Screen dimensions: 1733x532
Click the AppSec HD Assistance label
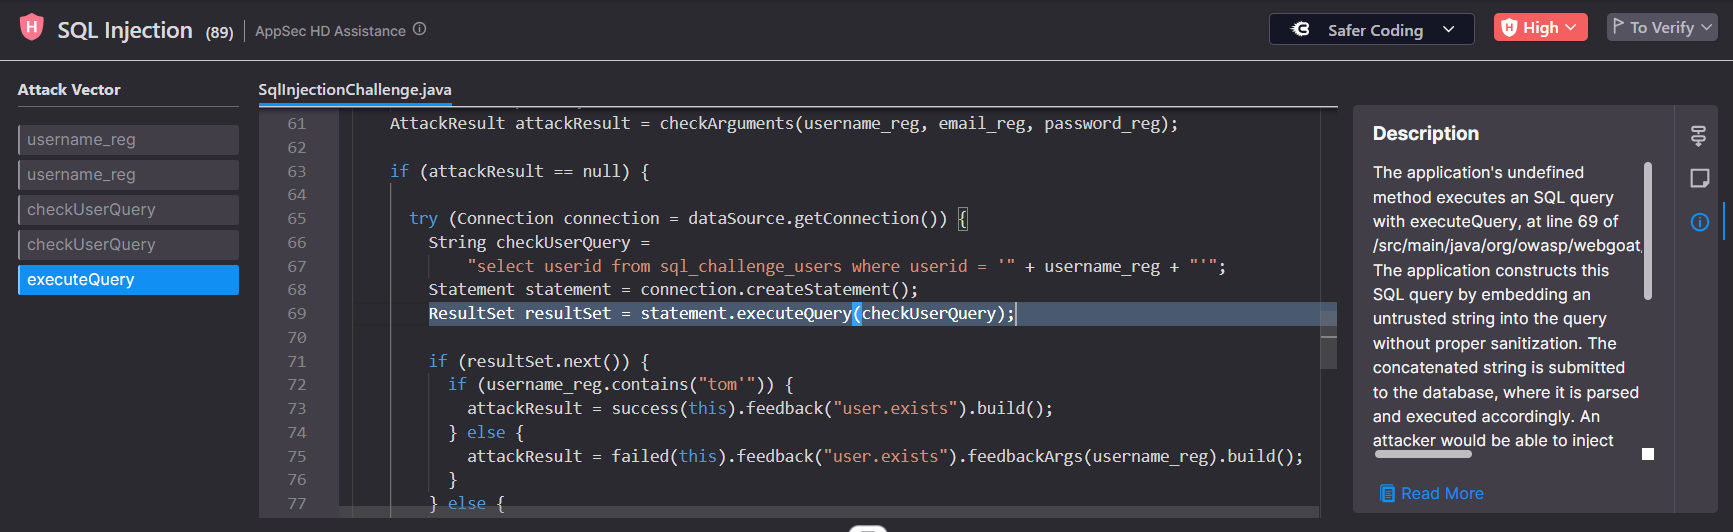(x=330, y=31)
